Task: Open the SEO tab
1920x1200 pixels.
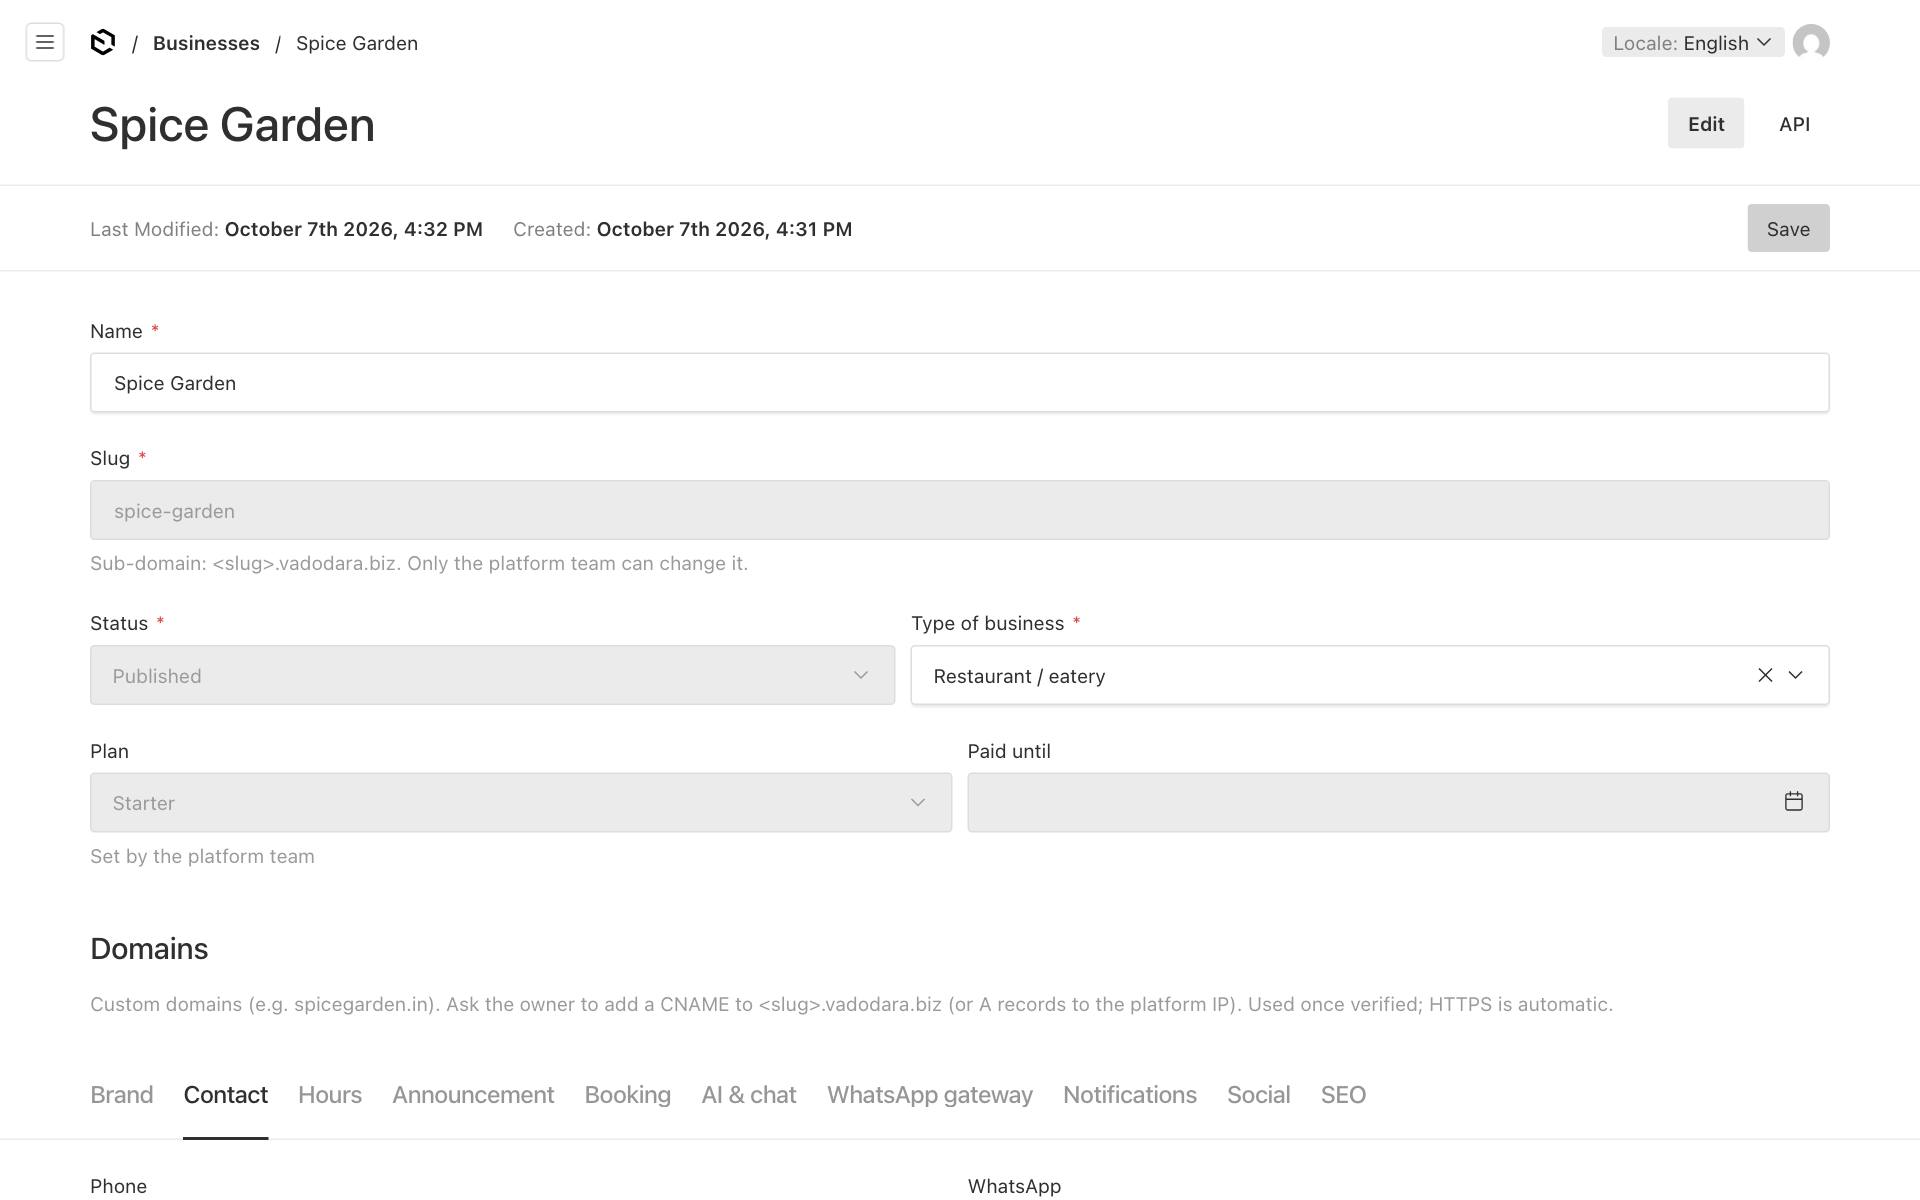Action: 1343,1095
